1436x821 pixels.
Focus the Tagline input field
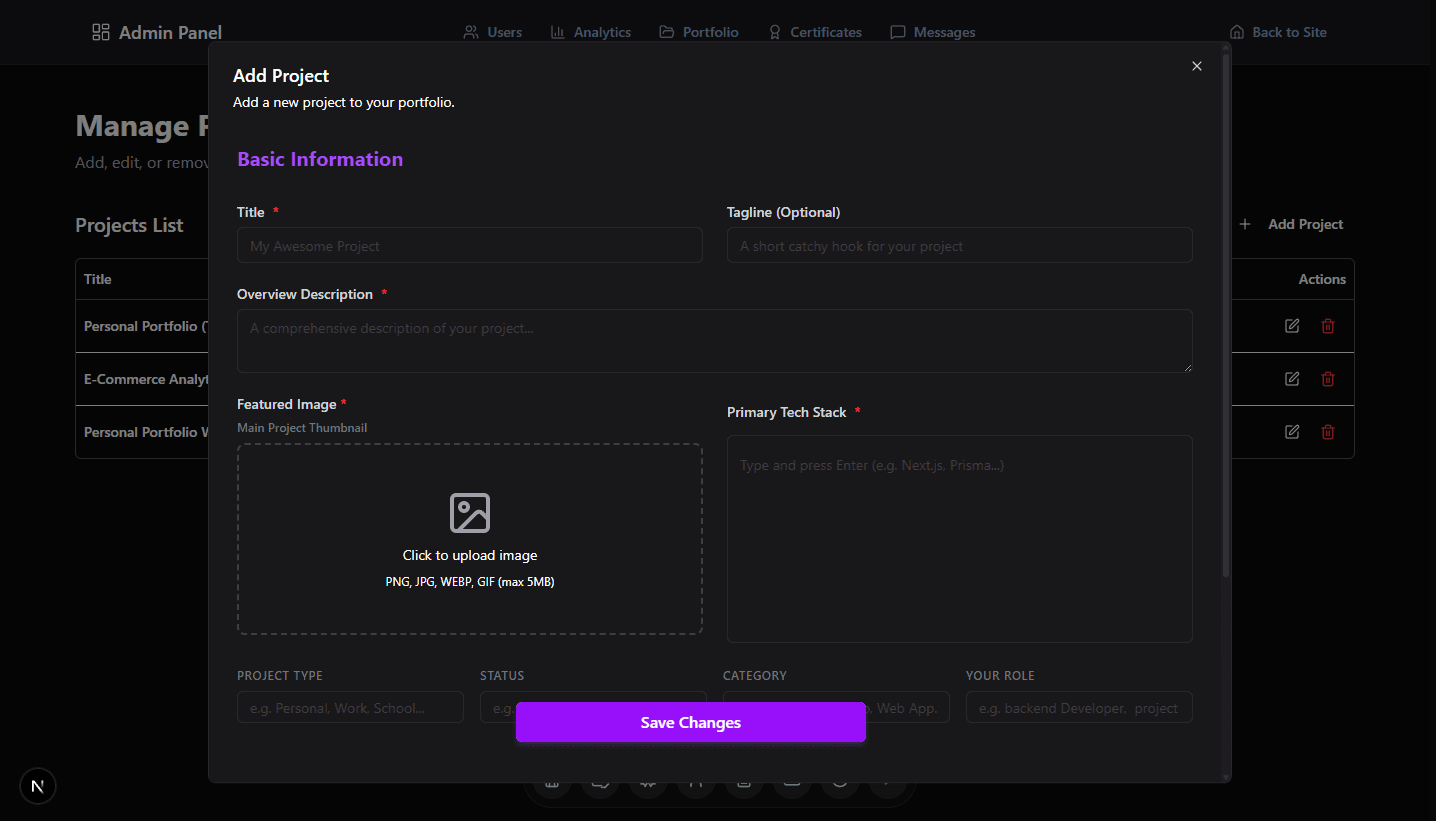click(959, 245)
